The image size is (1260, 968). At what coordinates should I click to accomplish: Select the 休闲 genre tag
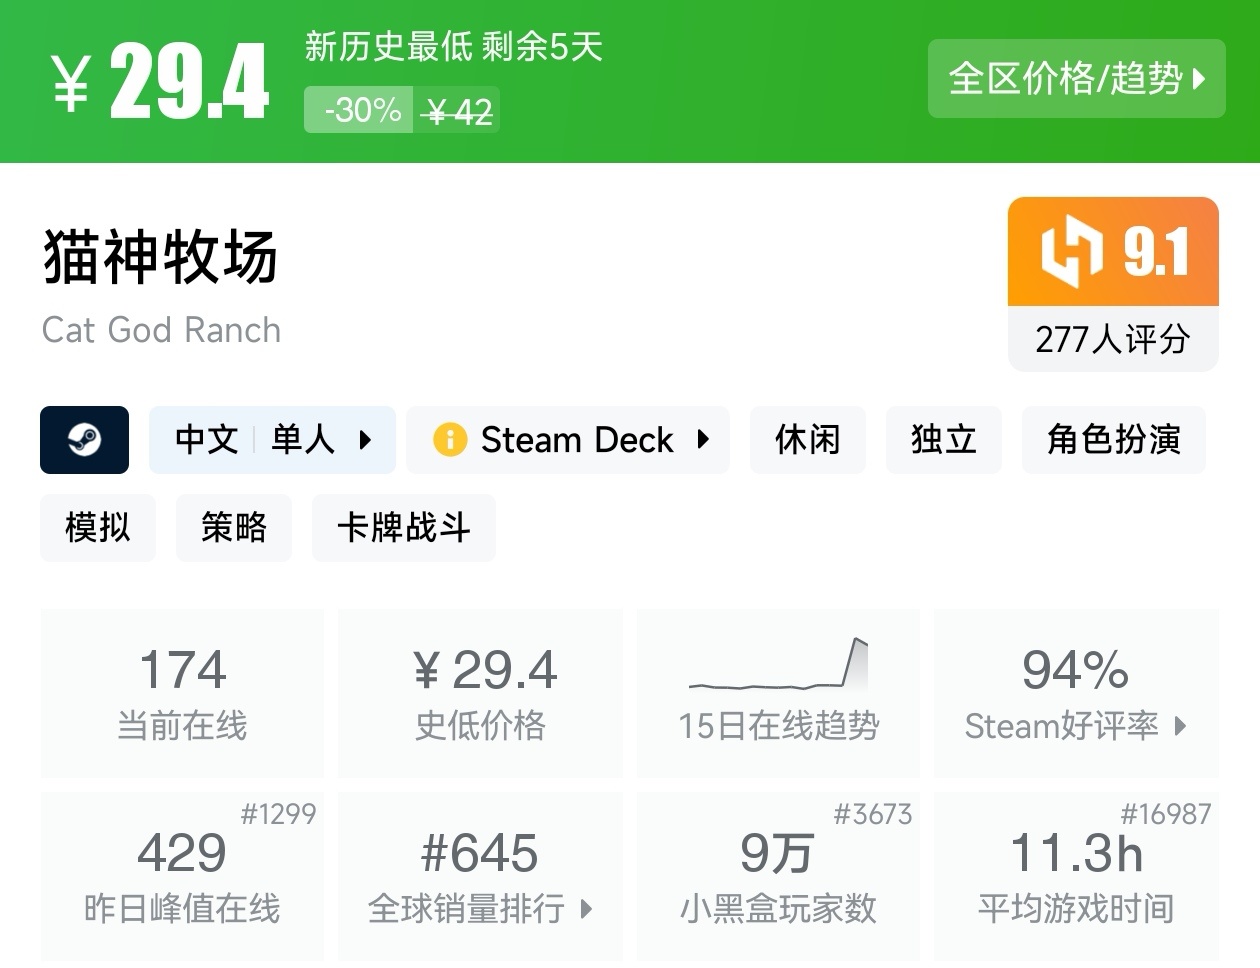tap(807, 440)
